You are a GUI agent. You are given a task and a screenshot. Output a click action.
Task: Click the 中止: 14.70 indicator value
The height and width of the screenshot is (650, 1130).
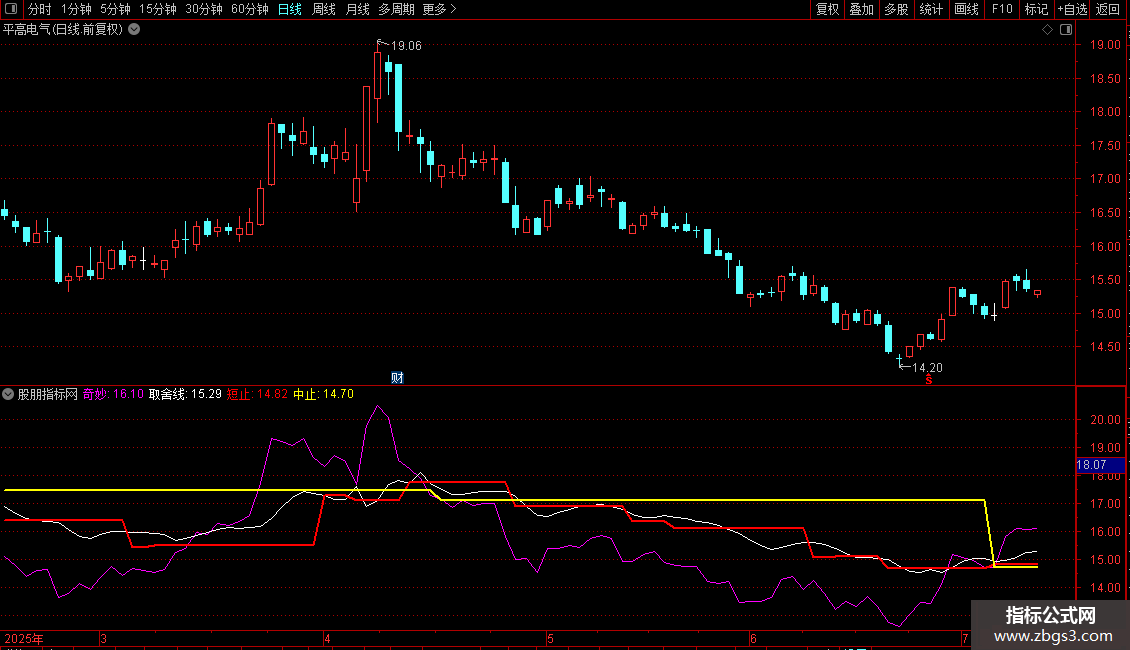point(324,394)
